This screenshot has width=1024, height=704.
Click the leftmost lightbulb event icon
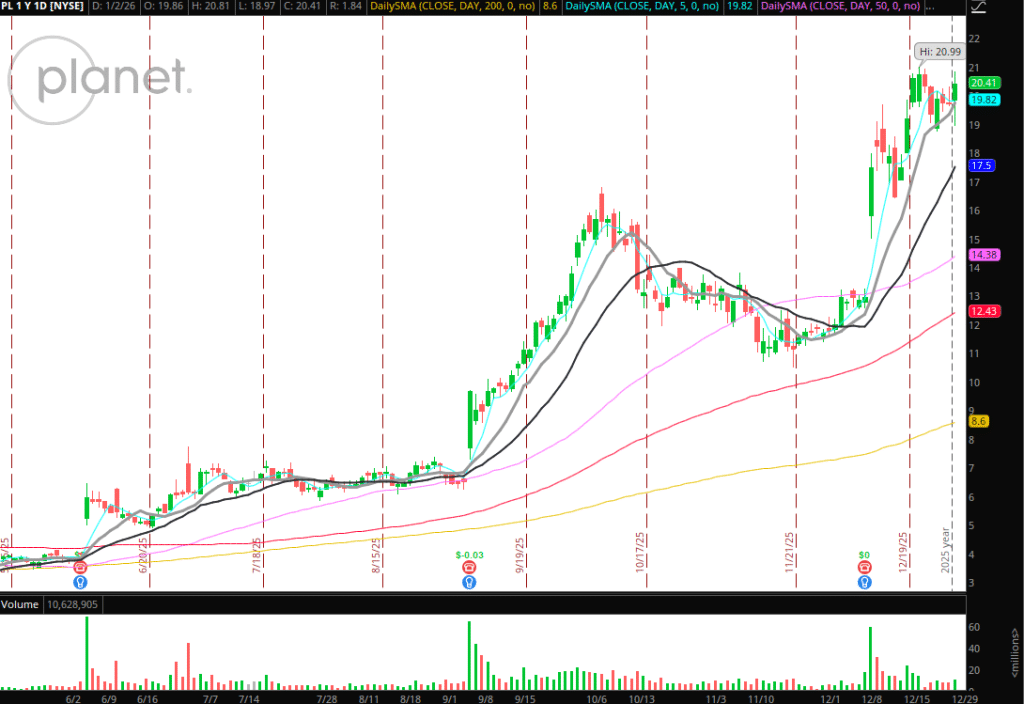coord(80,581)
